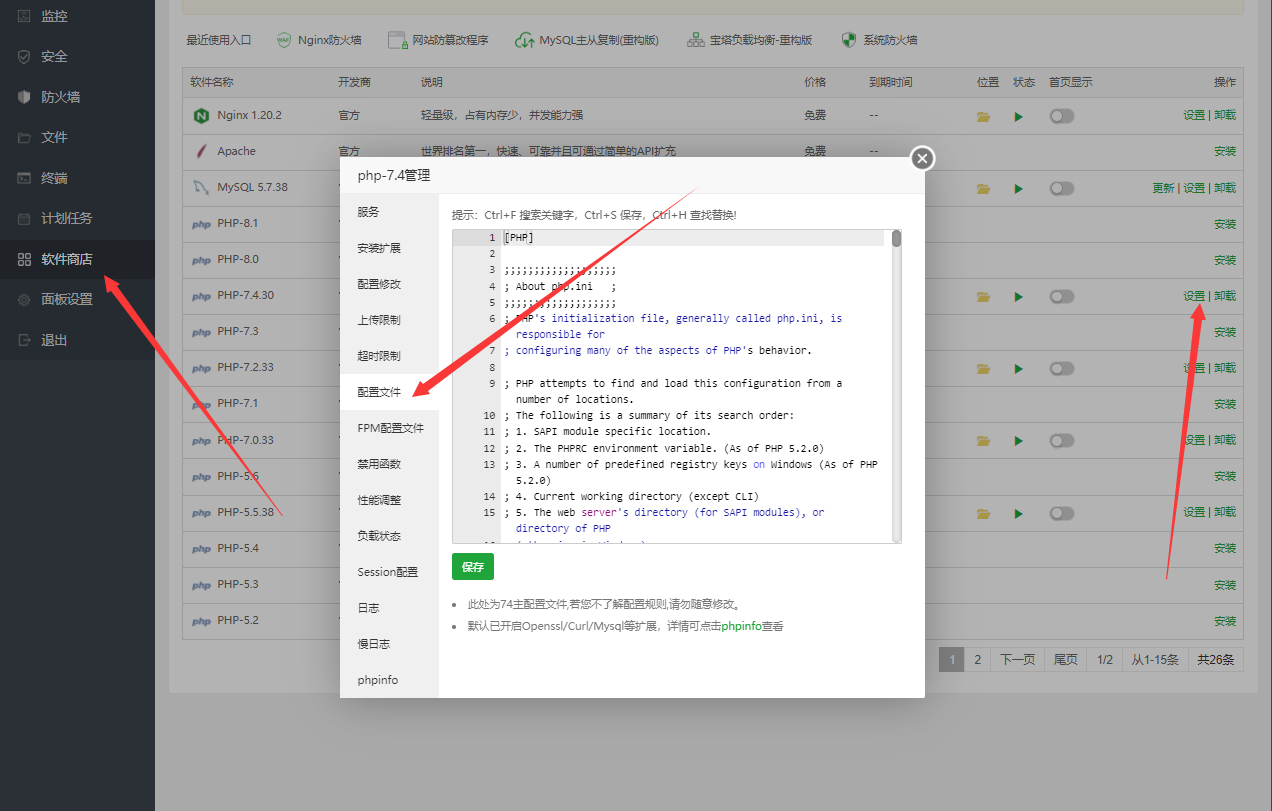Switch to the FPM配置文件 tab

(389, 428)
